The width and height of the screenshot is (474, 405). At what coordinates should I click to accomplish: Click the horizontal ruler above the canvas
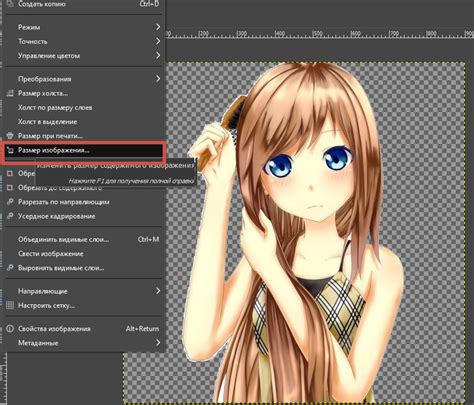[x=320, y=34]
